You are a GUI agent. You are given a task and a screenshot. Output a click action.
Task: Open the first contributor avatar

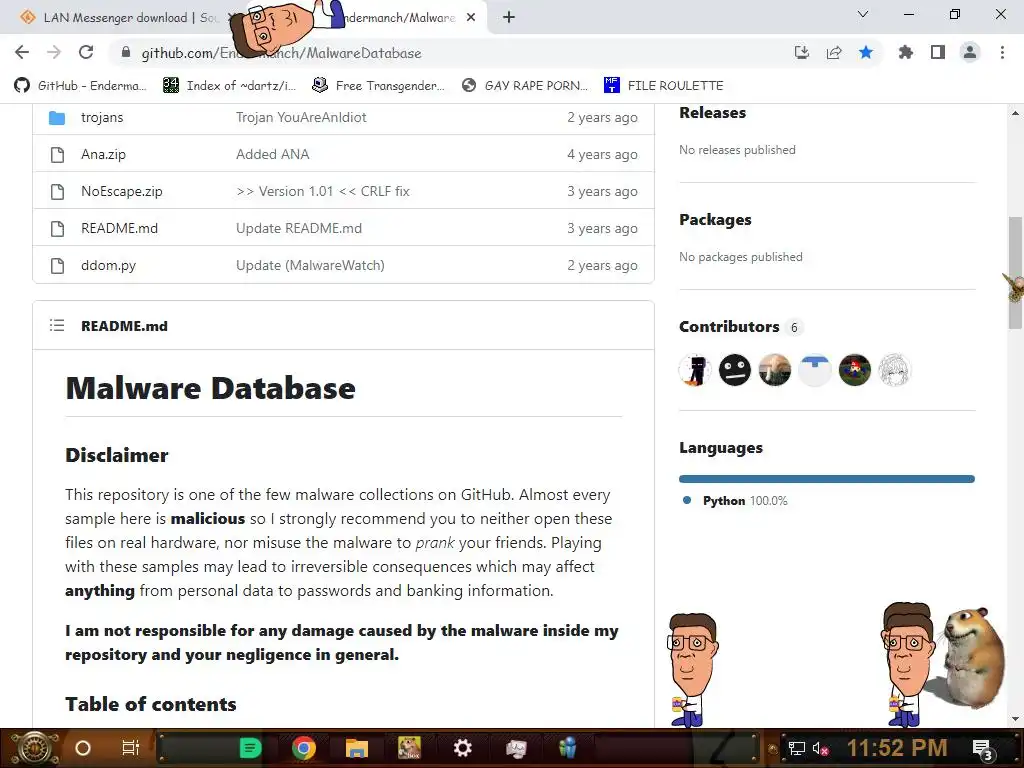(695, 370)
